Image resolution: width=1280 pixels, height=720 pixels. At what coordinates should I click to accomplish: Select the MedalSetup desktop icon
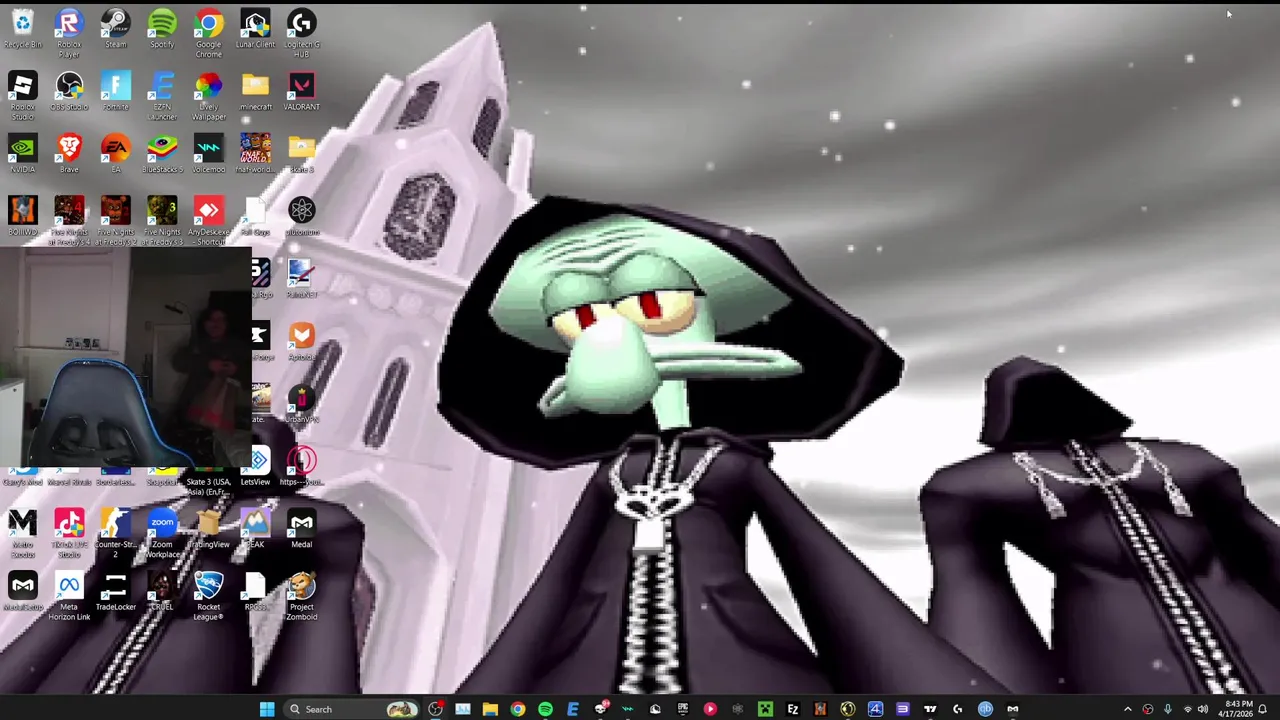(22, 591)
